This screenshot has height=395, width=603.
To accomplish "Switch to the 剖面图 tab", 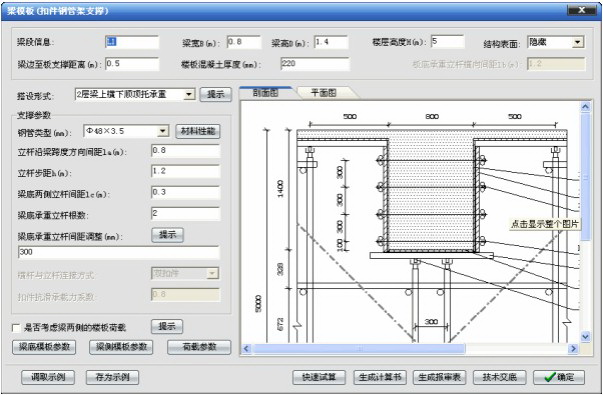I will click(x=266, y=93).
